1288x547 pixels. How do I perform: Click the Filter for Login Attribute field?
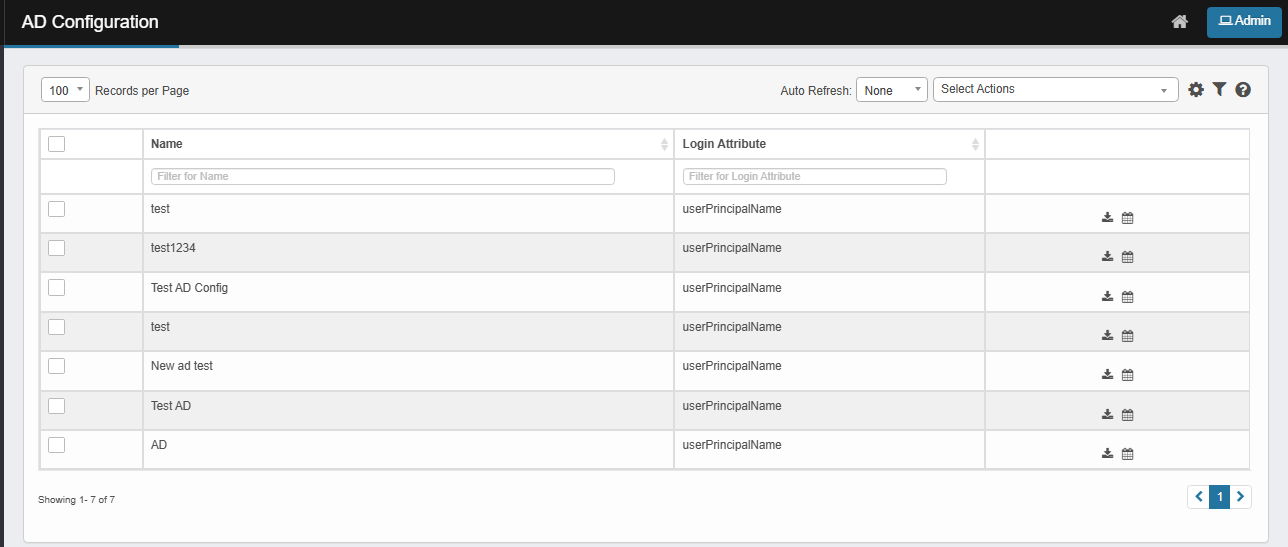pos(814,177)
